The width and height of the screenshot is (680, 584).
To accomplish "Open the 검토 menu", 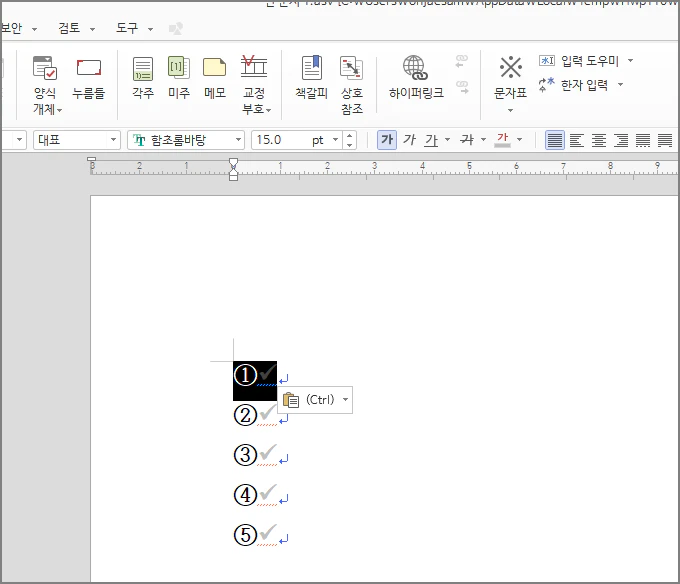I will pos(69,28).
